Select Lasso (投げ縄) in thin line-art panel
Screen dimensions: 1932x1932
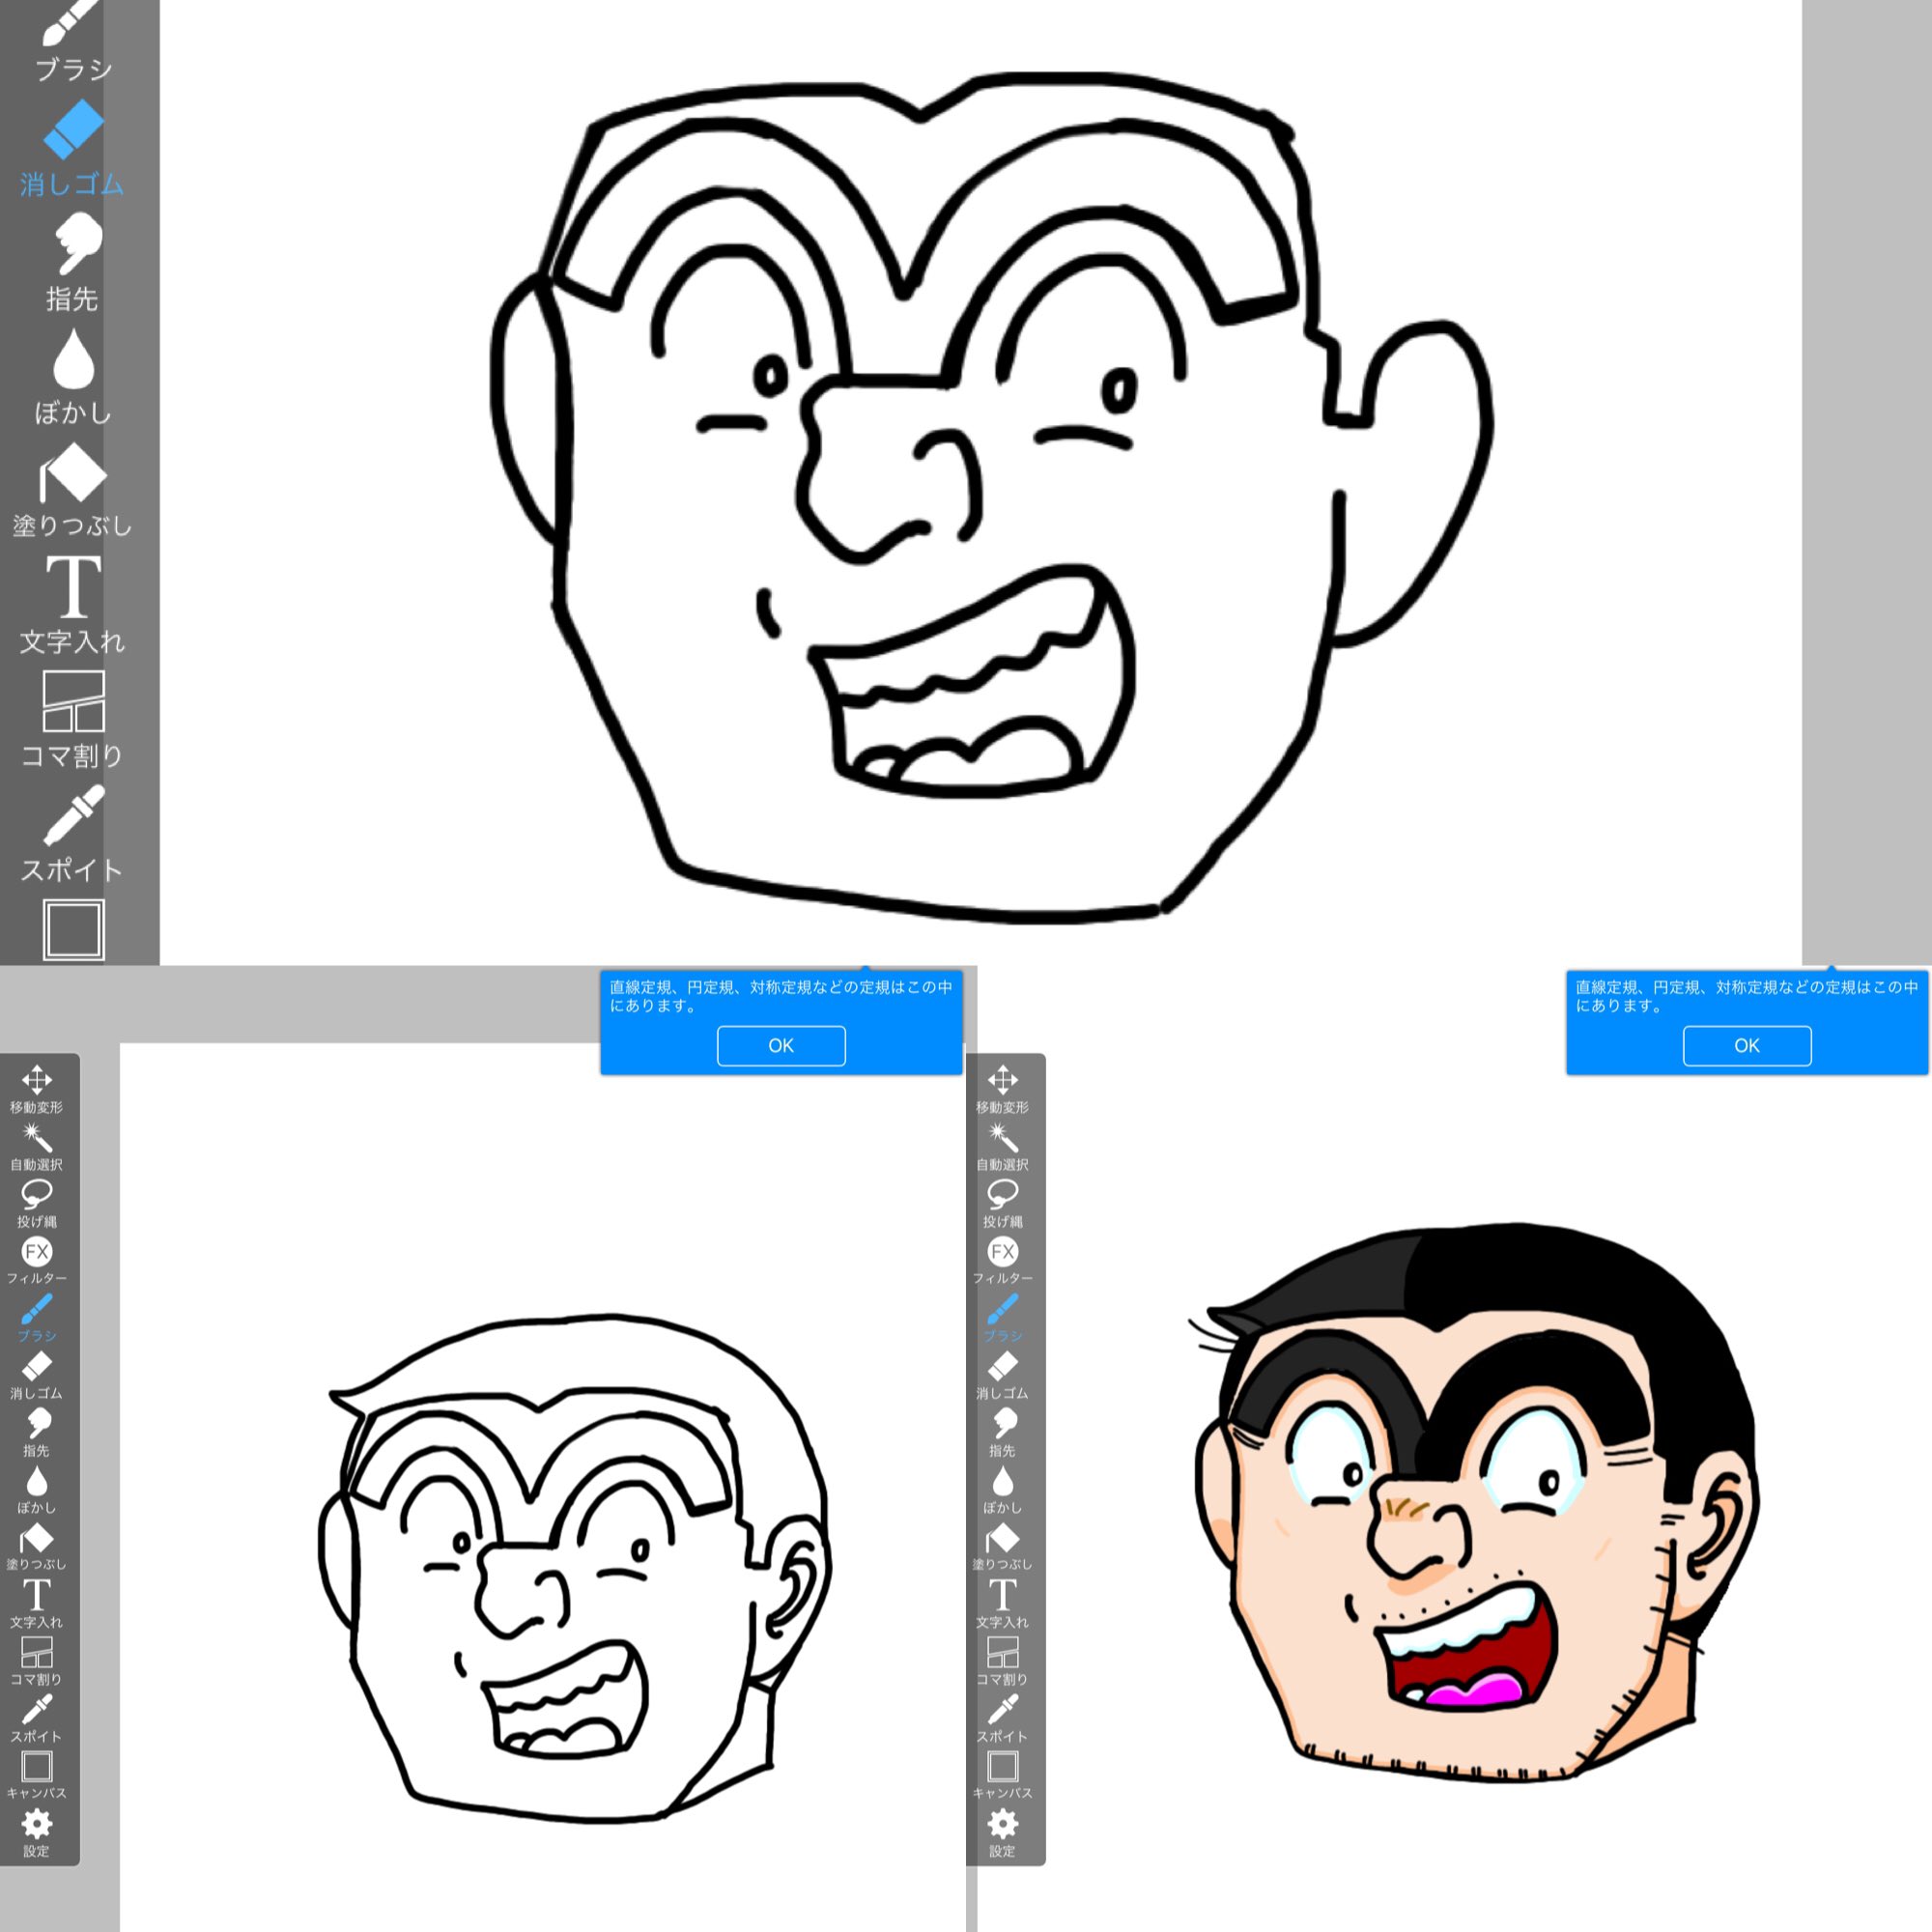[x=37, y=1203]
